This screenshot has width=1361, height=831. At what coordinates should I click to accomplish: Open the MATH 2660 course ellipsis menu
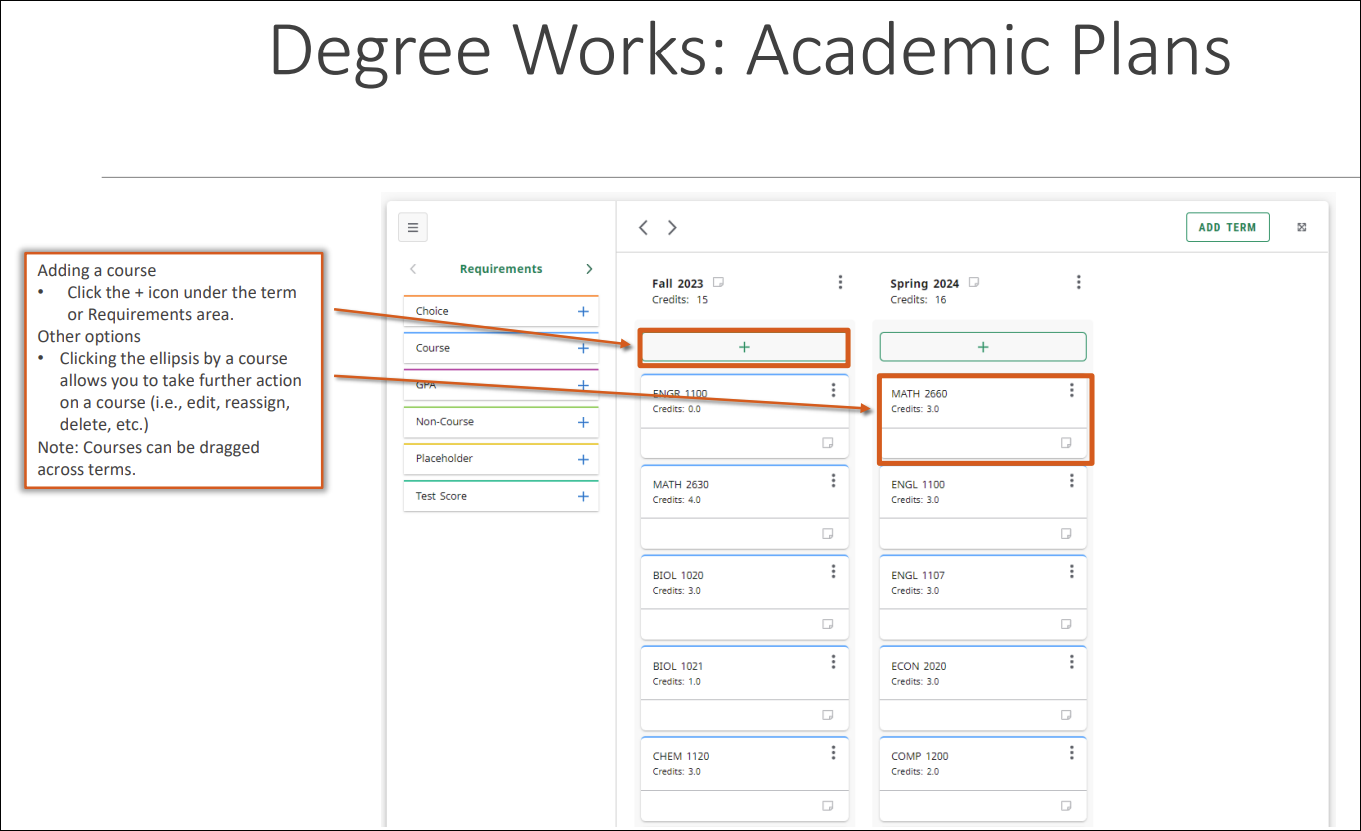coord(1072,390)
